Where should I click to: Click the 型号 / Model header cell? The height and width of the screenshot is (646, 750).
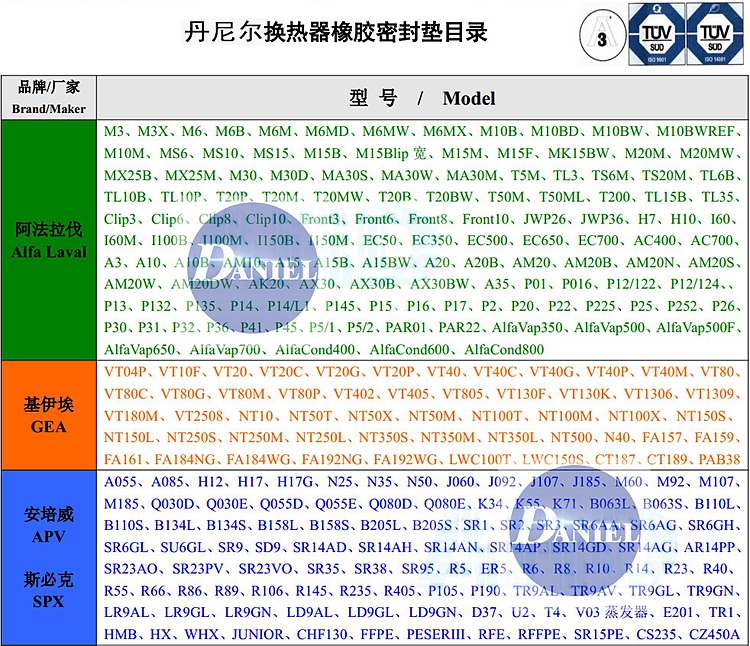[x=422, y=98]
